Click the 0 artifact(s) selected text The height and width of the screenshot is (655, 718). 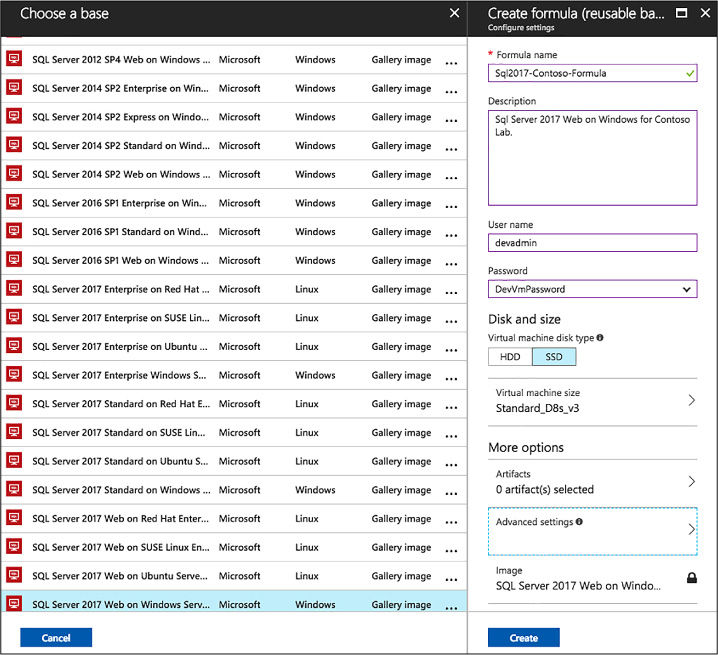pyautogui.click(x=544, y=489)
